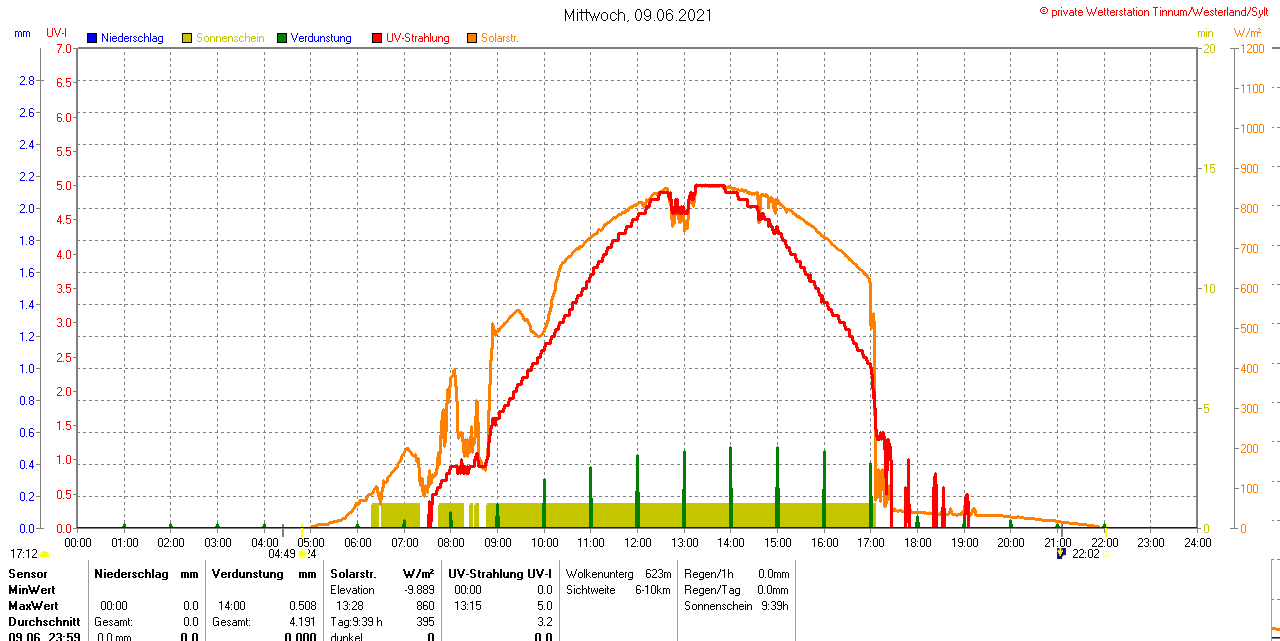Click the red UV-Strahlung legend swatch
1280x641 pixels.
click(x=377, y=38)
